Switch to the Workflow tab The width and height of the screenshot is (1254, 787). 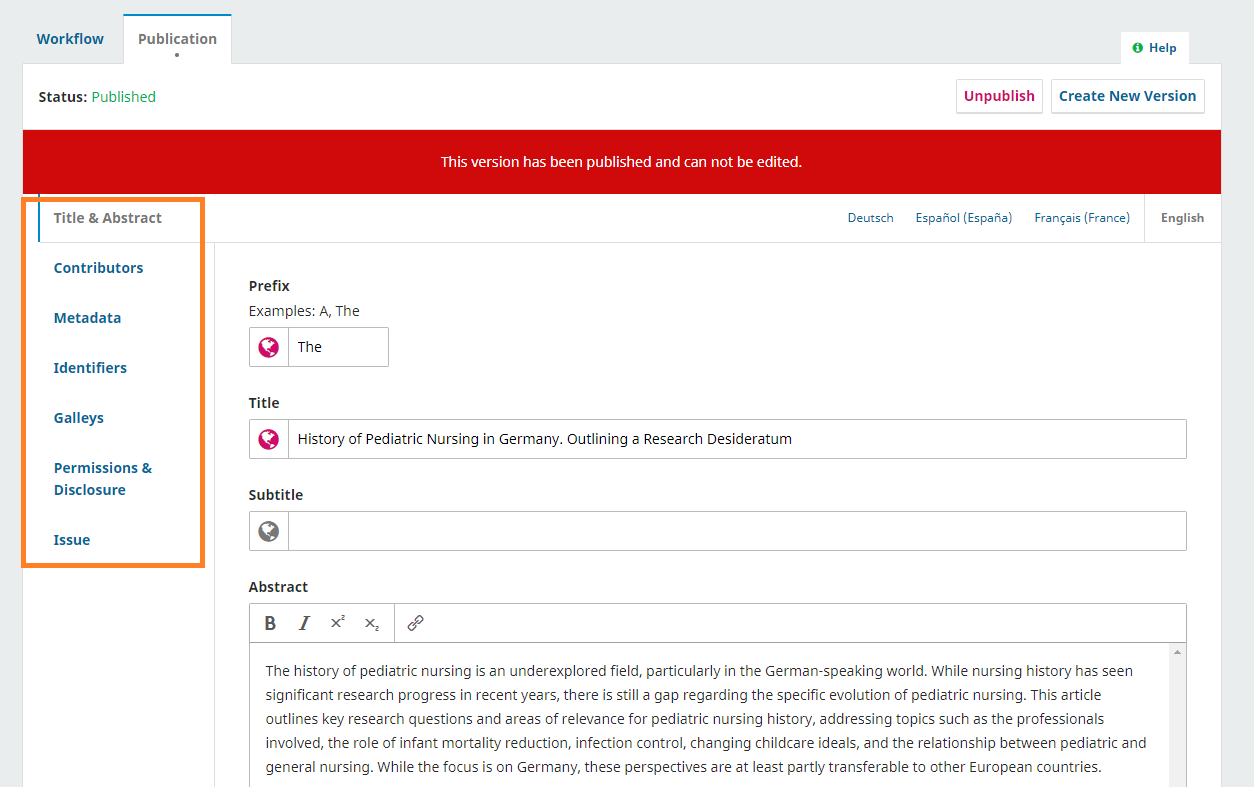click(70, 39)
